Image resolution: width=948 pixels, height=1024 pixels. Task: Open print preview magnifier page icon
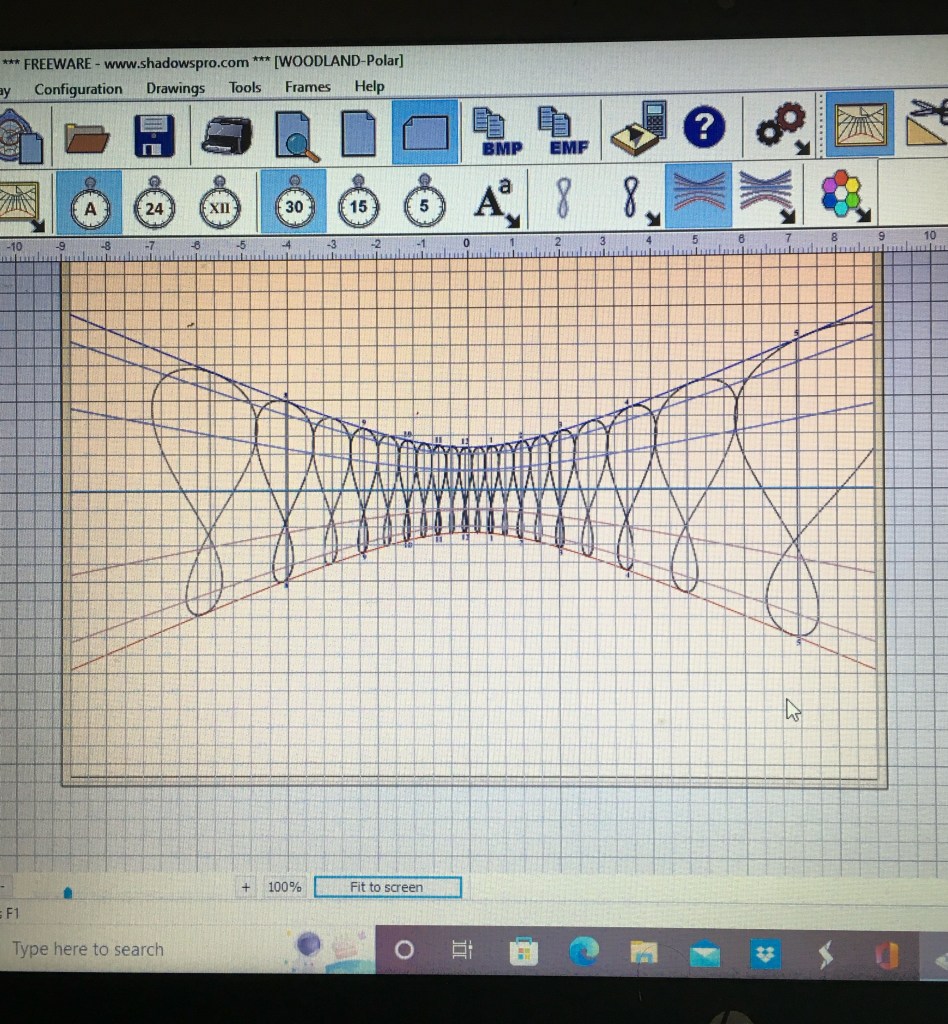(x=297, y=134)
